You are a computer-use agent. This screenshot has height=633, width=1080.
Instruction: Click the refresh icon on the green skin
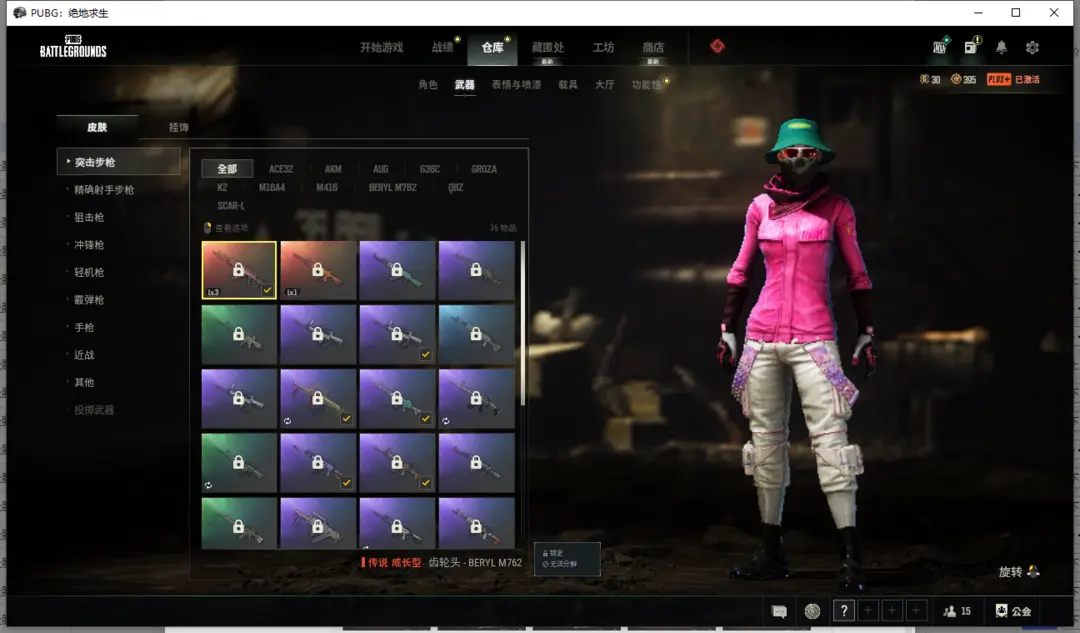tap(208, 486)
